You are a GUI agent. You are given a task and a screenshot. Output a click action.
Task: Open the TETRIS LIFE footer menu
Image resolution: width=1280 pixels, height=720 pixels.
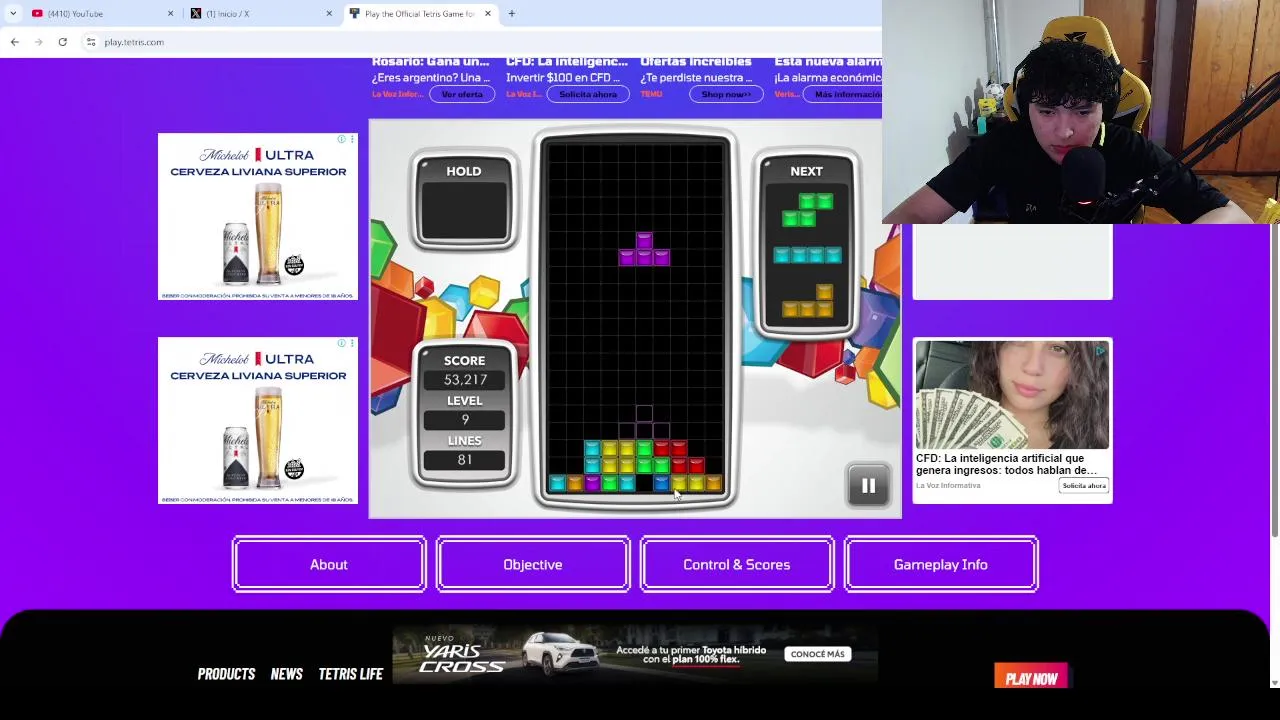coord(350,674)
